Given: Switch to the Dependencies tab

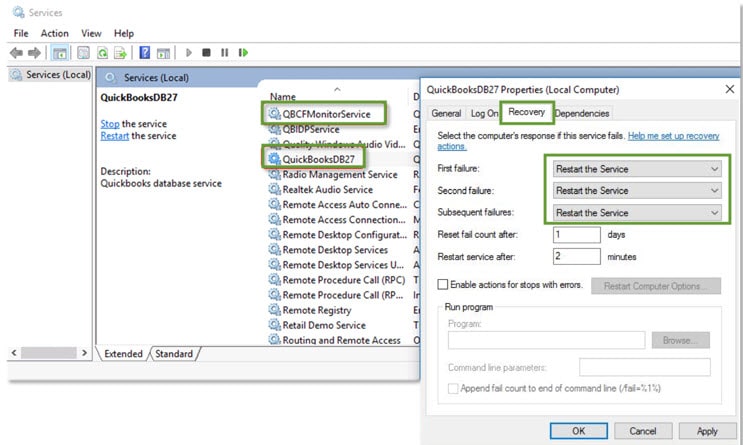Looking at the screenshot, I should tap(582, 113).
